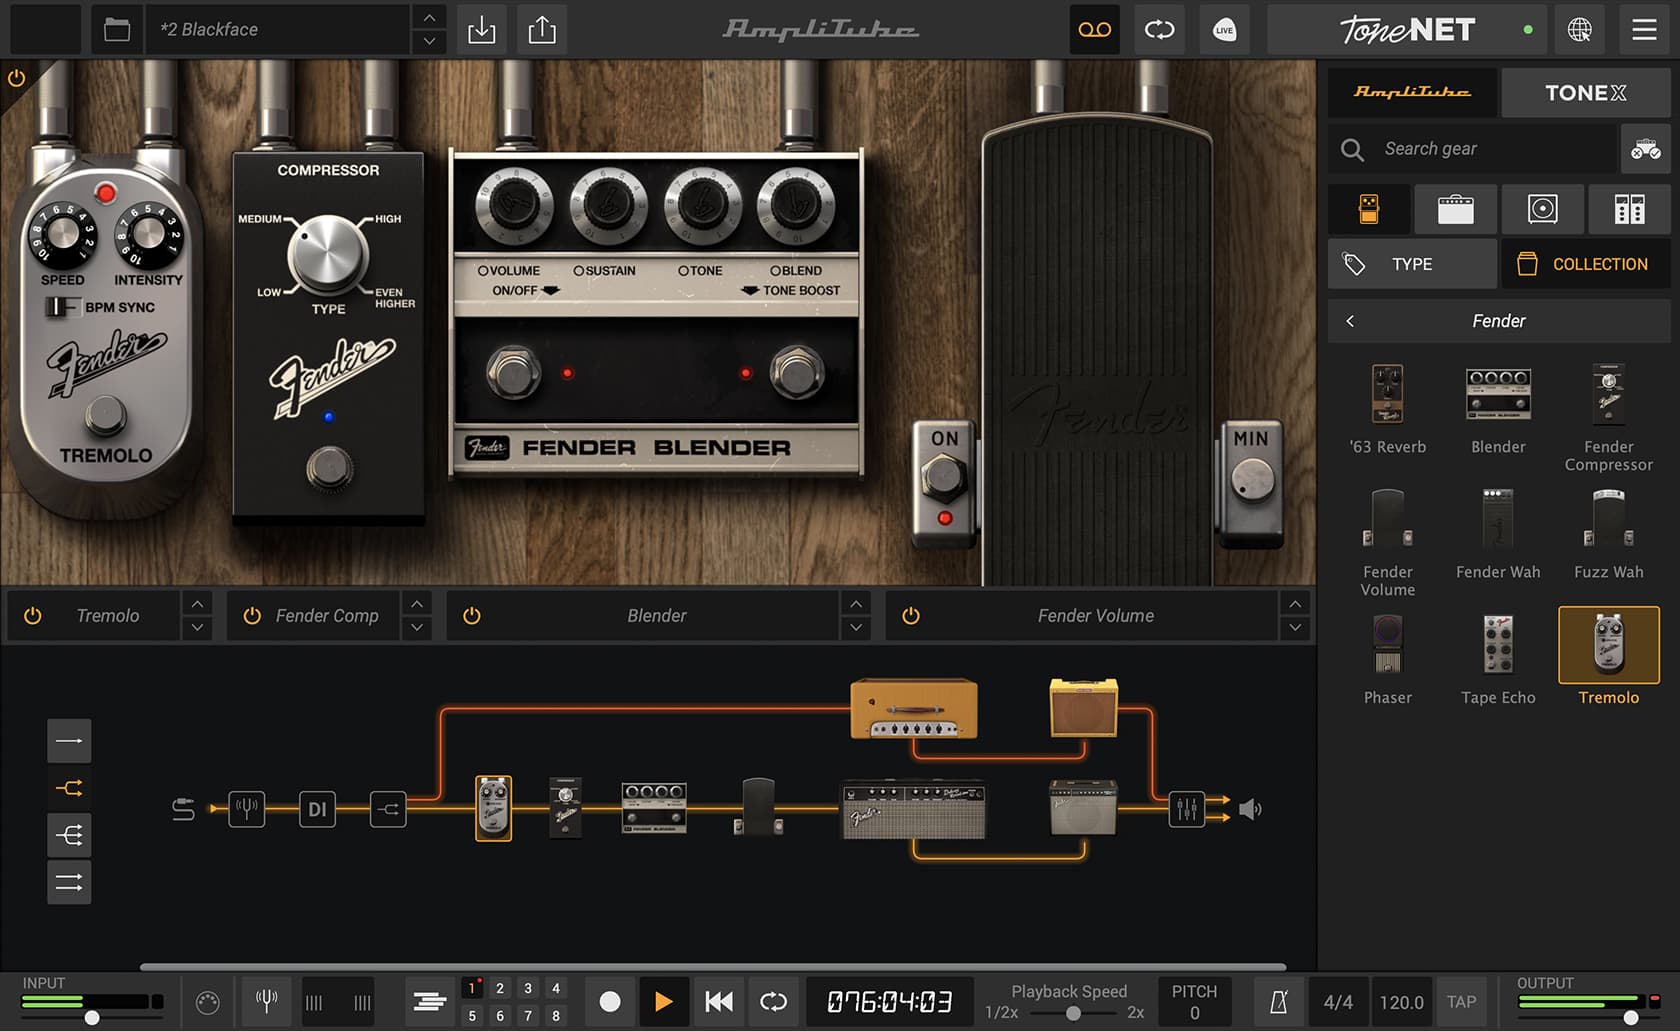This screenshot has width=1680, height=1031.
Task: Switch to the TONEX tab
Action: (1585, 93)
